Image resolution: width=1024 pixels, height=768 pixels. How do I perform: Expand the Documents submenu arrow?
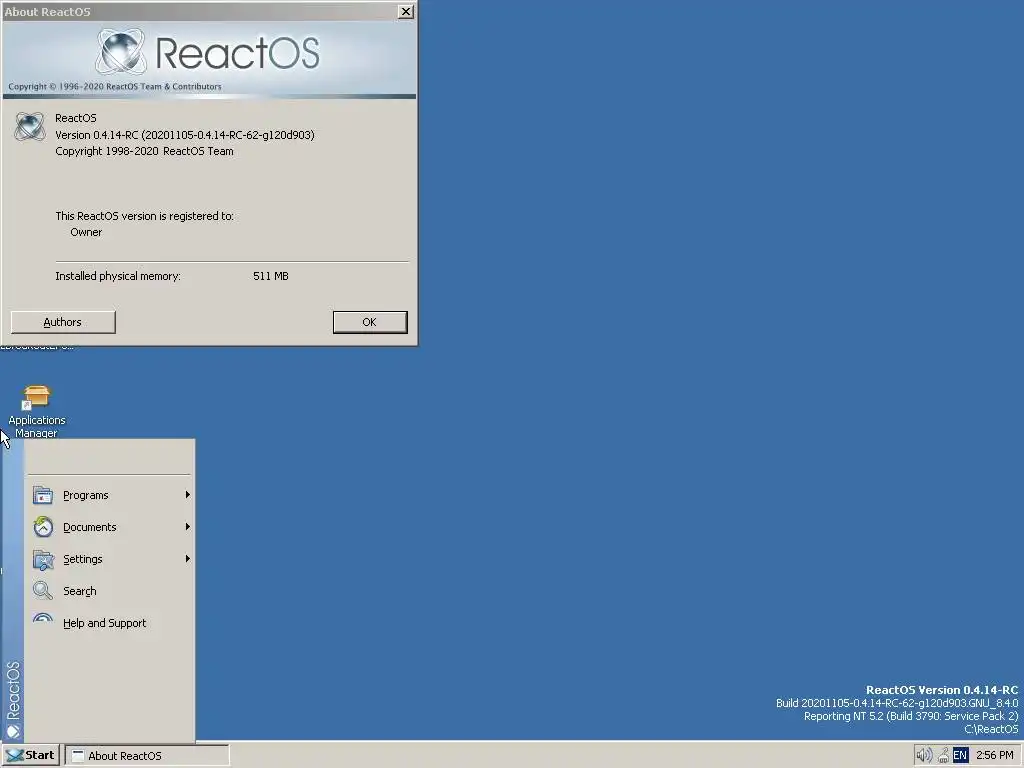[x=187, y=527]
